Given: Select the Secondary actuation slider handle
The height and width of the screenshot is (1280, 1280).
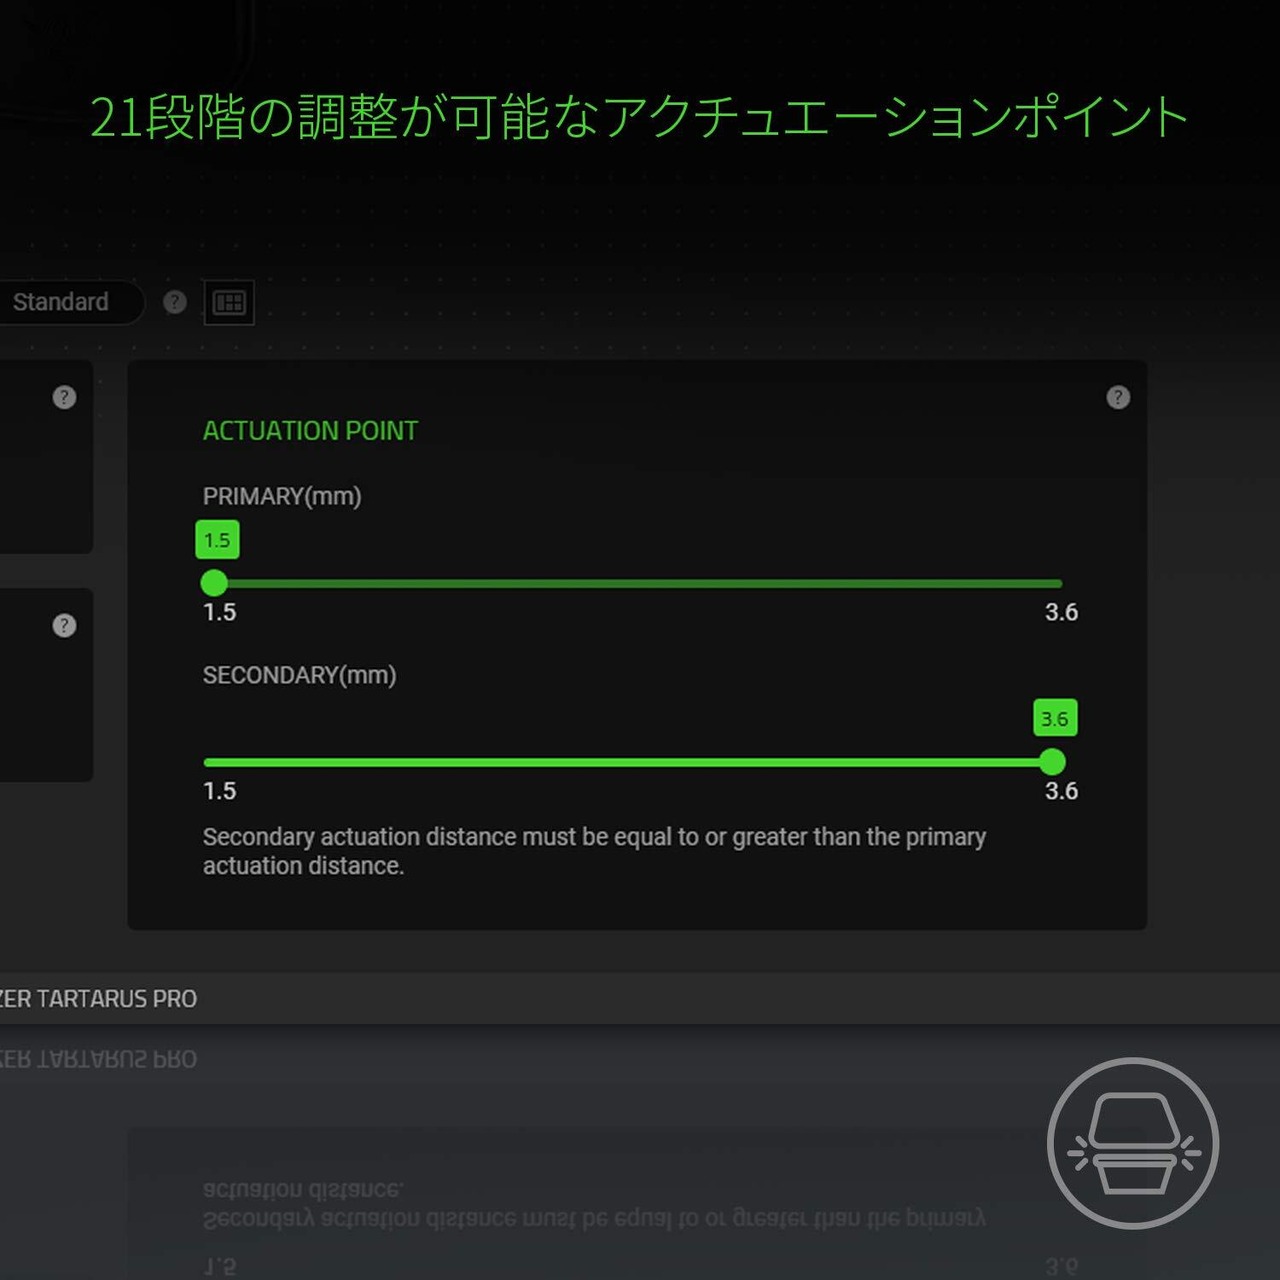Looking at the screenshot, I should (x=1052, y=762).
